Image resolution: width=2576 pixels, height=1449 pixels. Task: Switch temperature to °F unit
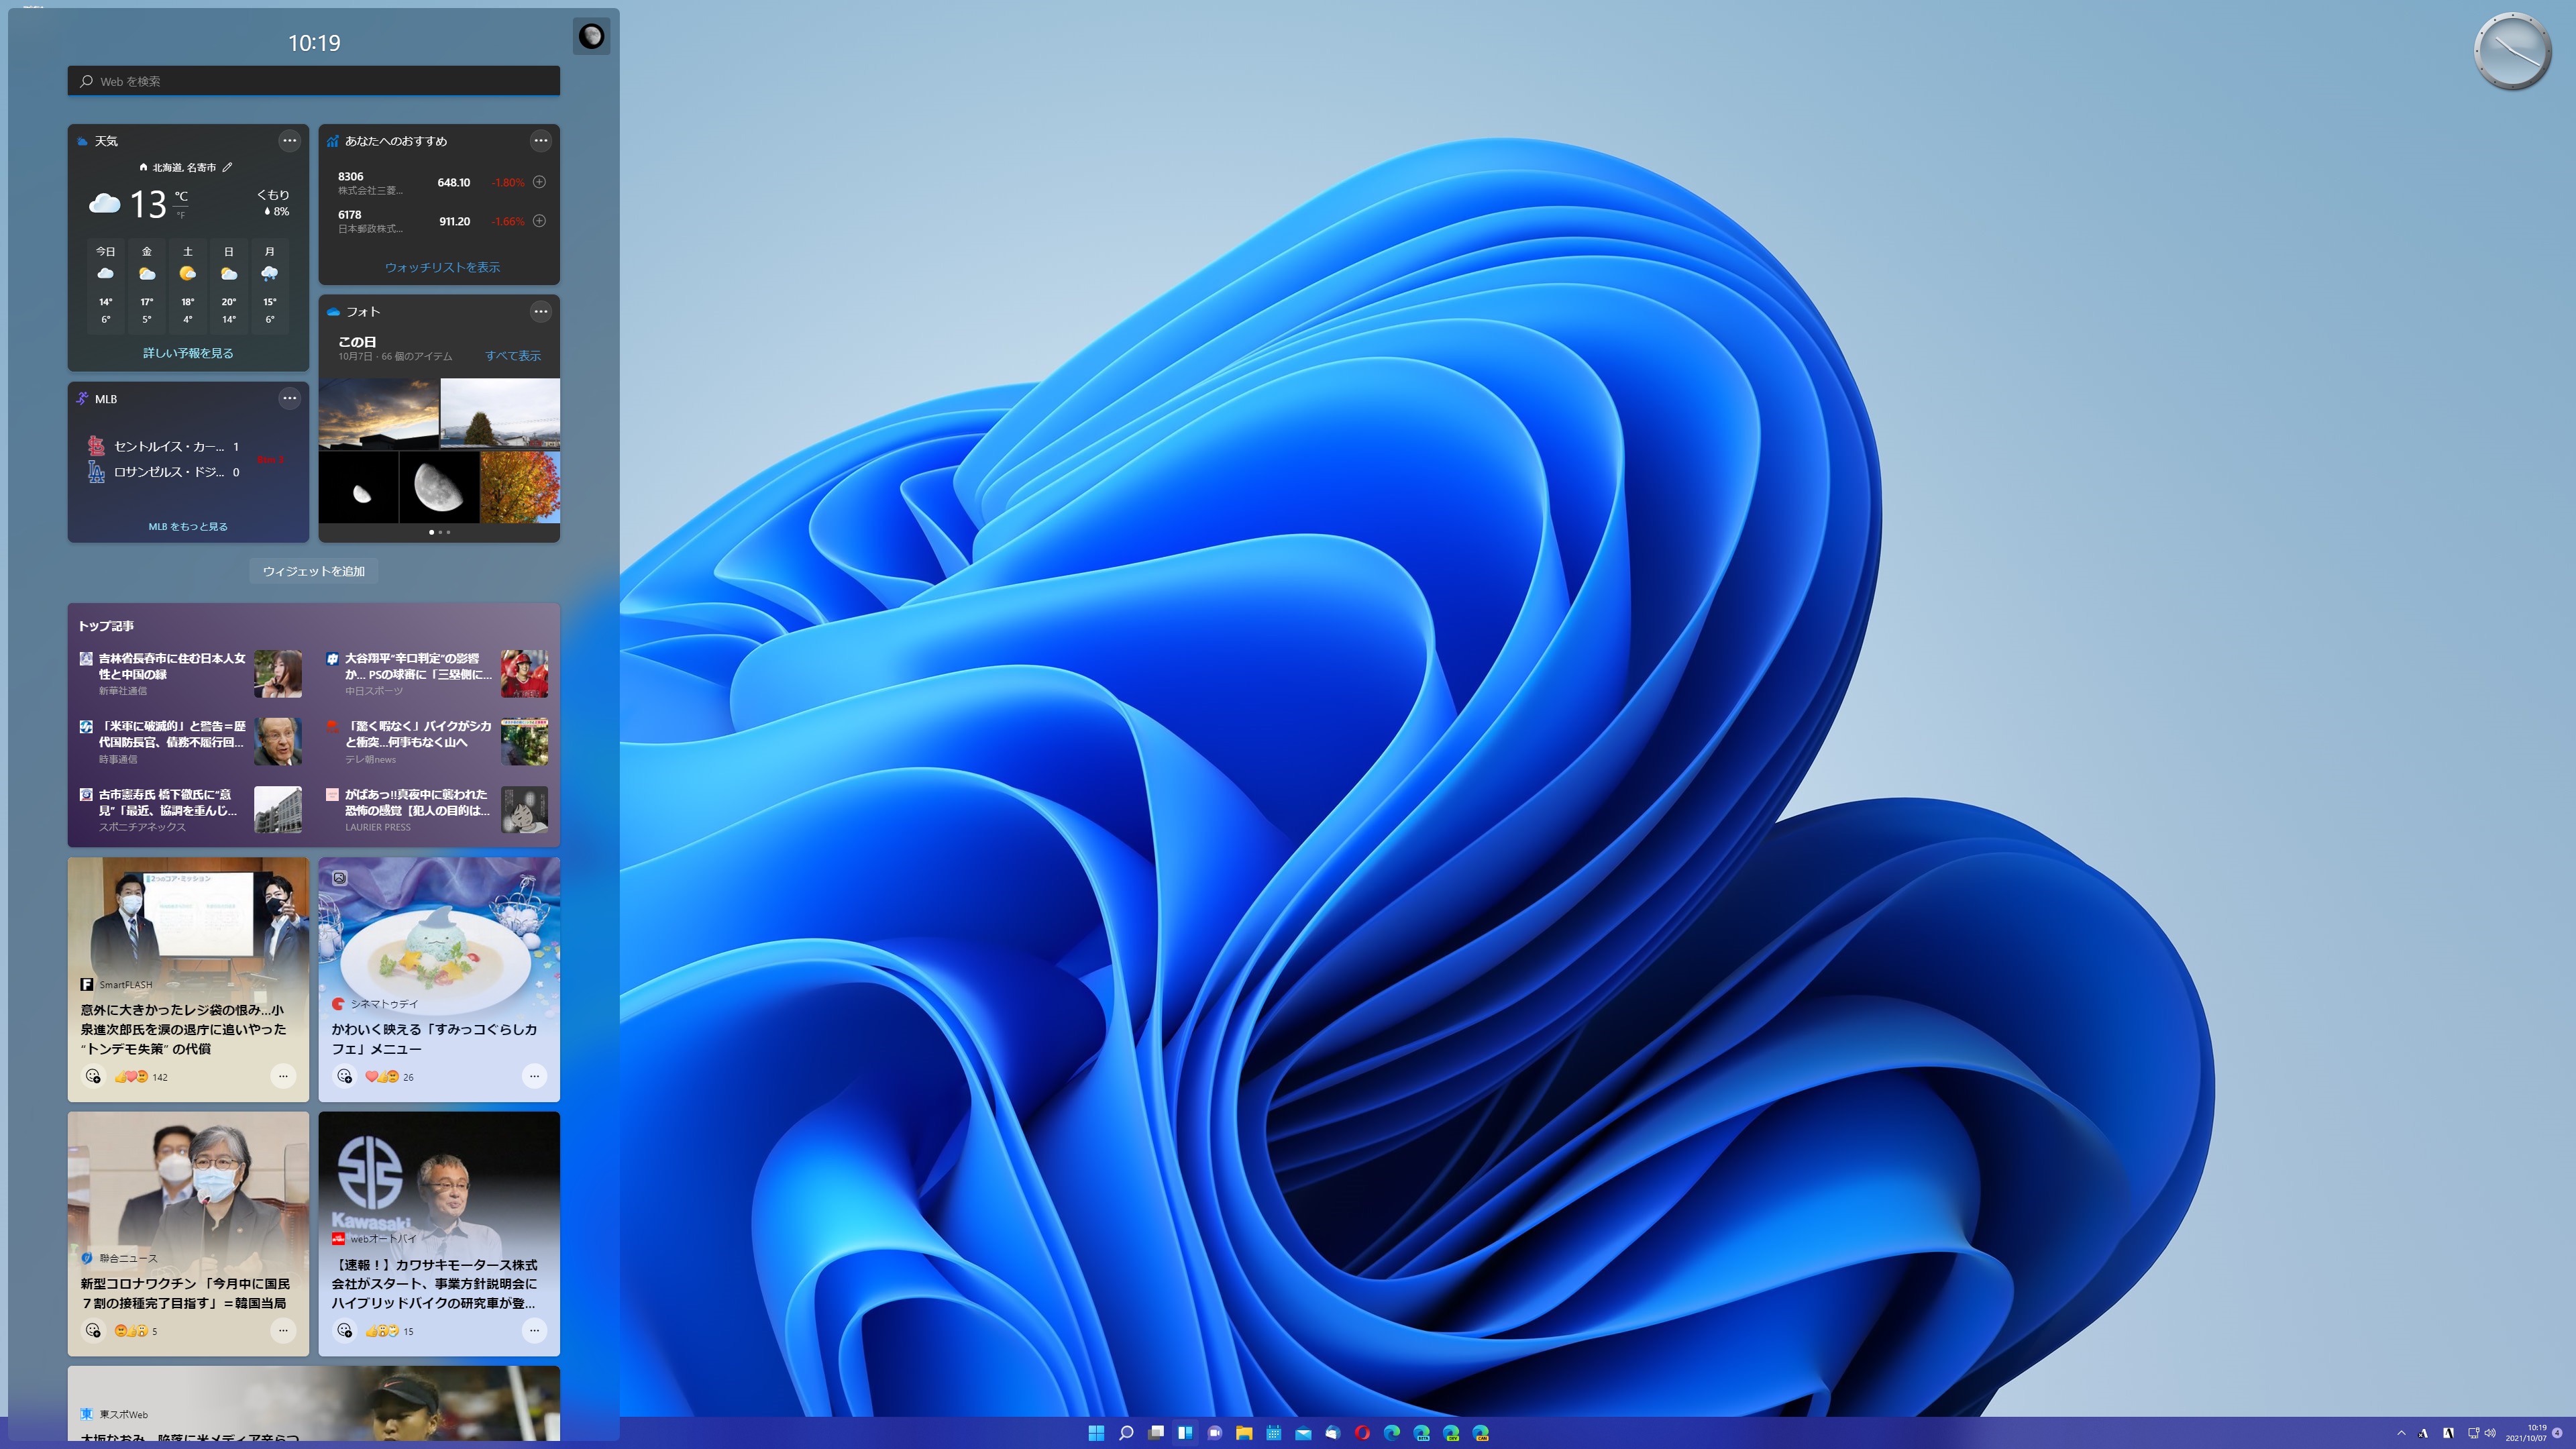[181, 215]
